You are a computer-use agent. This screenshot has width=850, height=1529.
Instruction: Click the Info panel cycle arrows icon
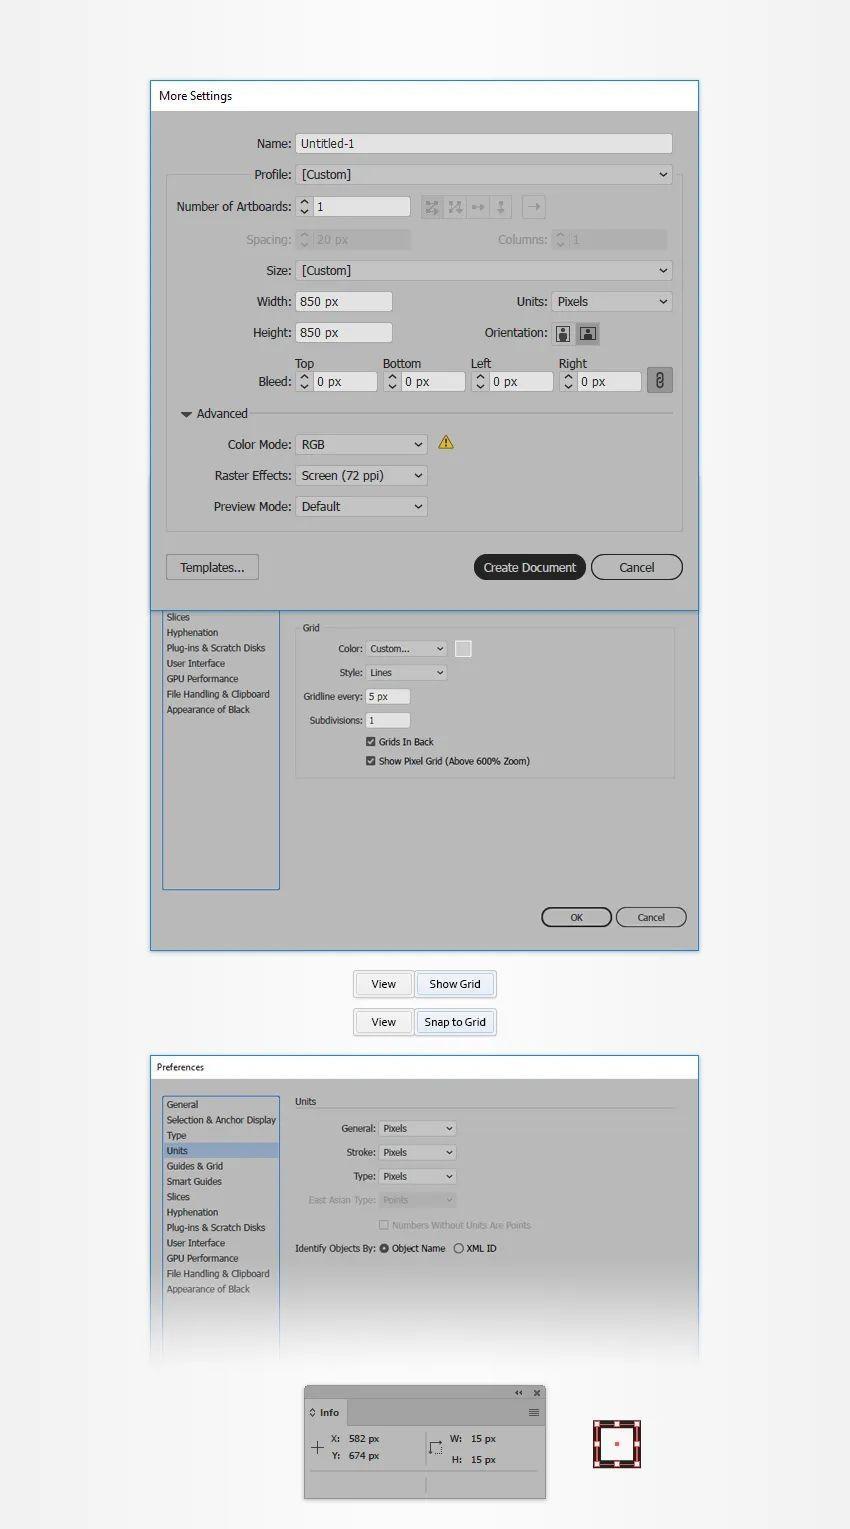point(313,1413)
